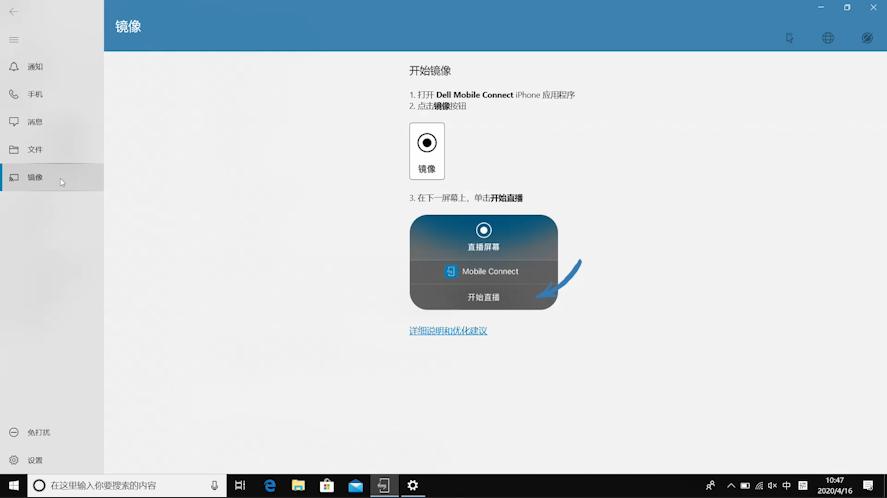Open the Windows Start menu
The width and height of the screenshot is (887, 498).
[14, 486]
